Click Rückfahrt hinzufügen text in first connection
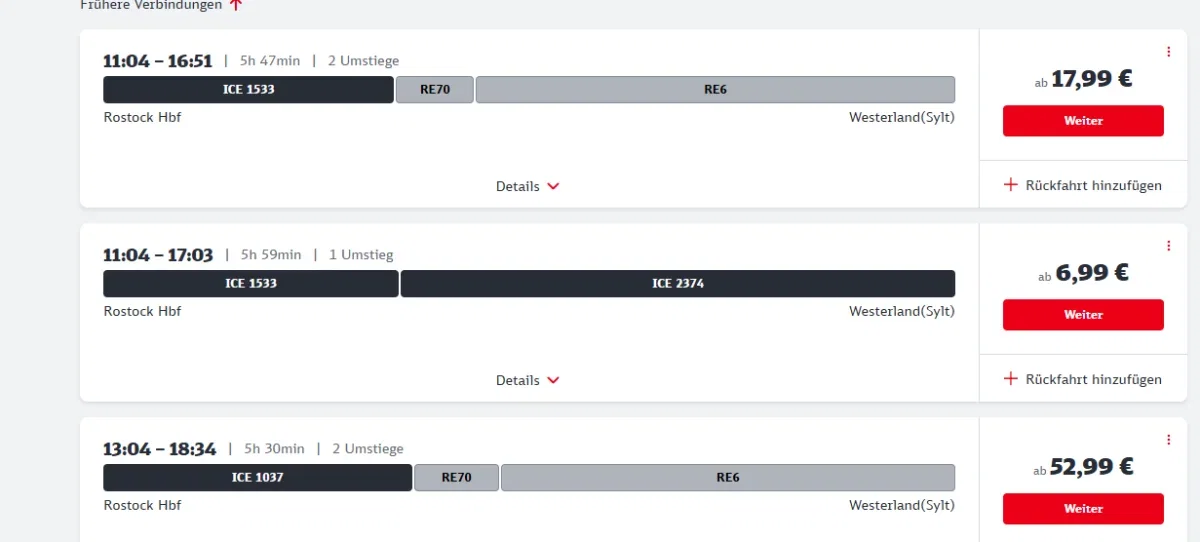 [x=1094, y=185]
